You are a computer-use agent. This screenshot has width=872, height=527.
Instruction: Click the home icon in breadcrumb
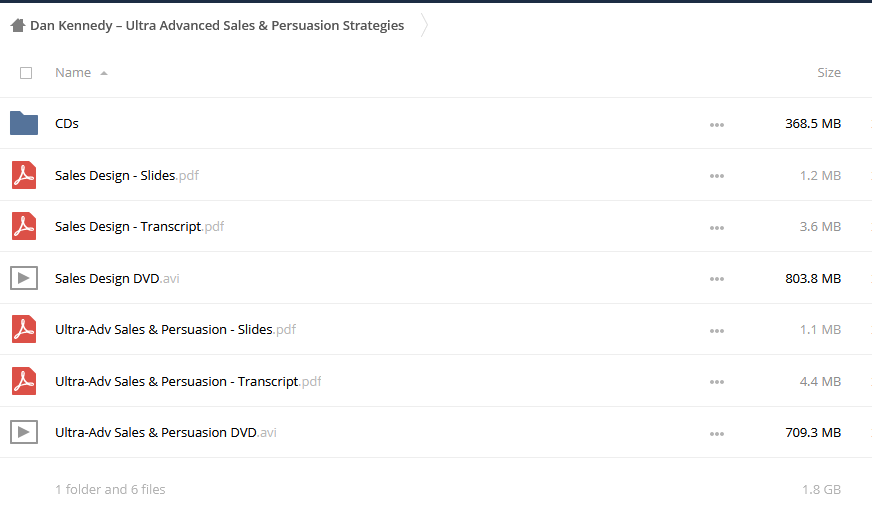click(x=18, y=25)
